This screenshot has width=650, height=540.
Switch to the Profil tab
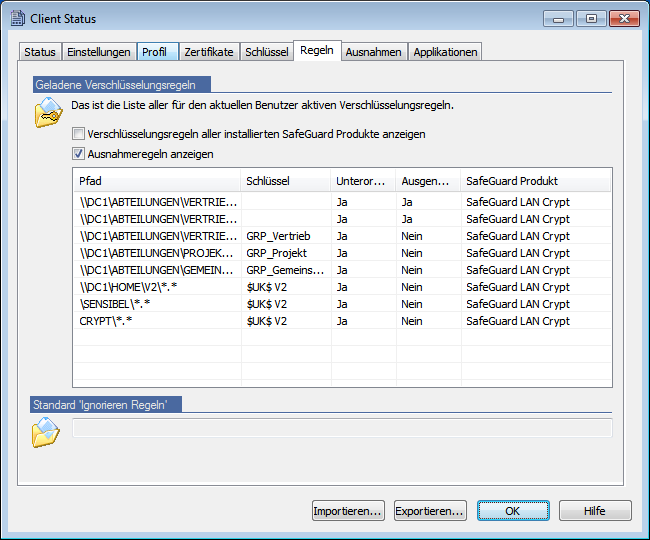point(155,52)
